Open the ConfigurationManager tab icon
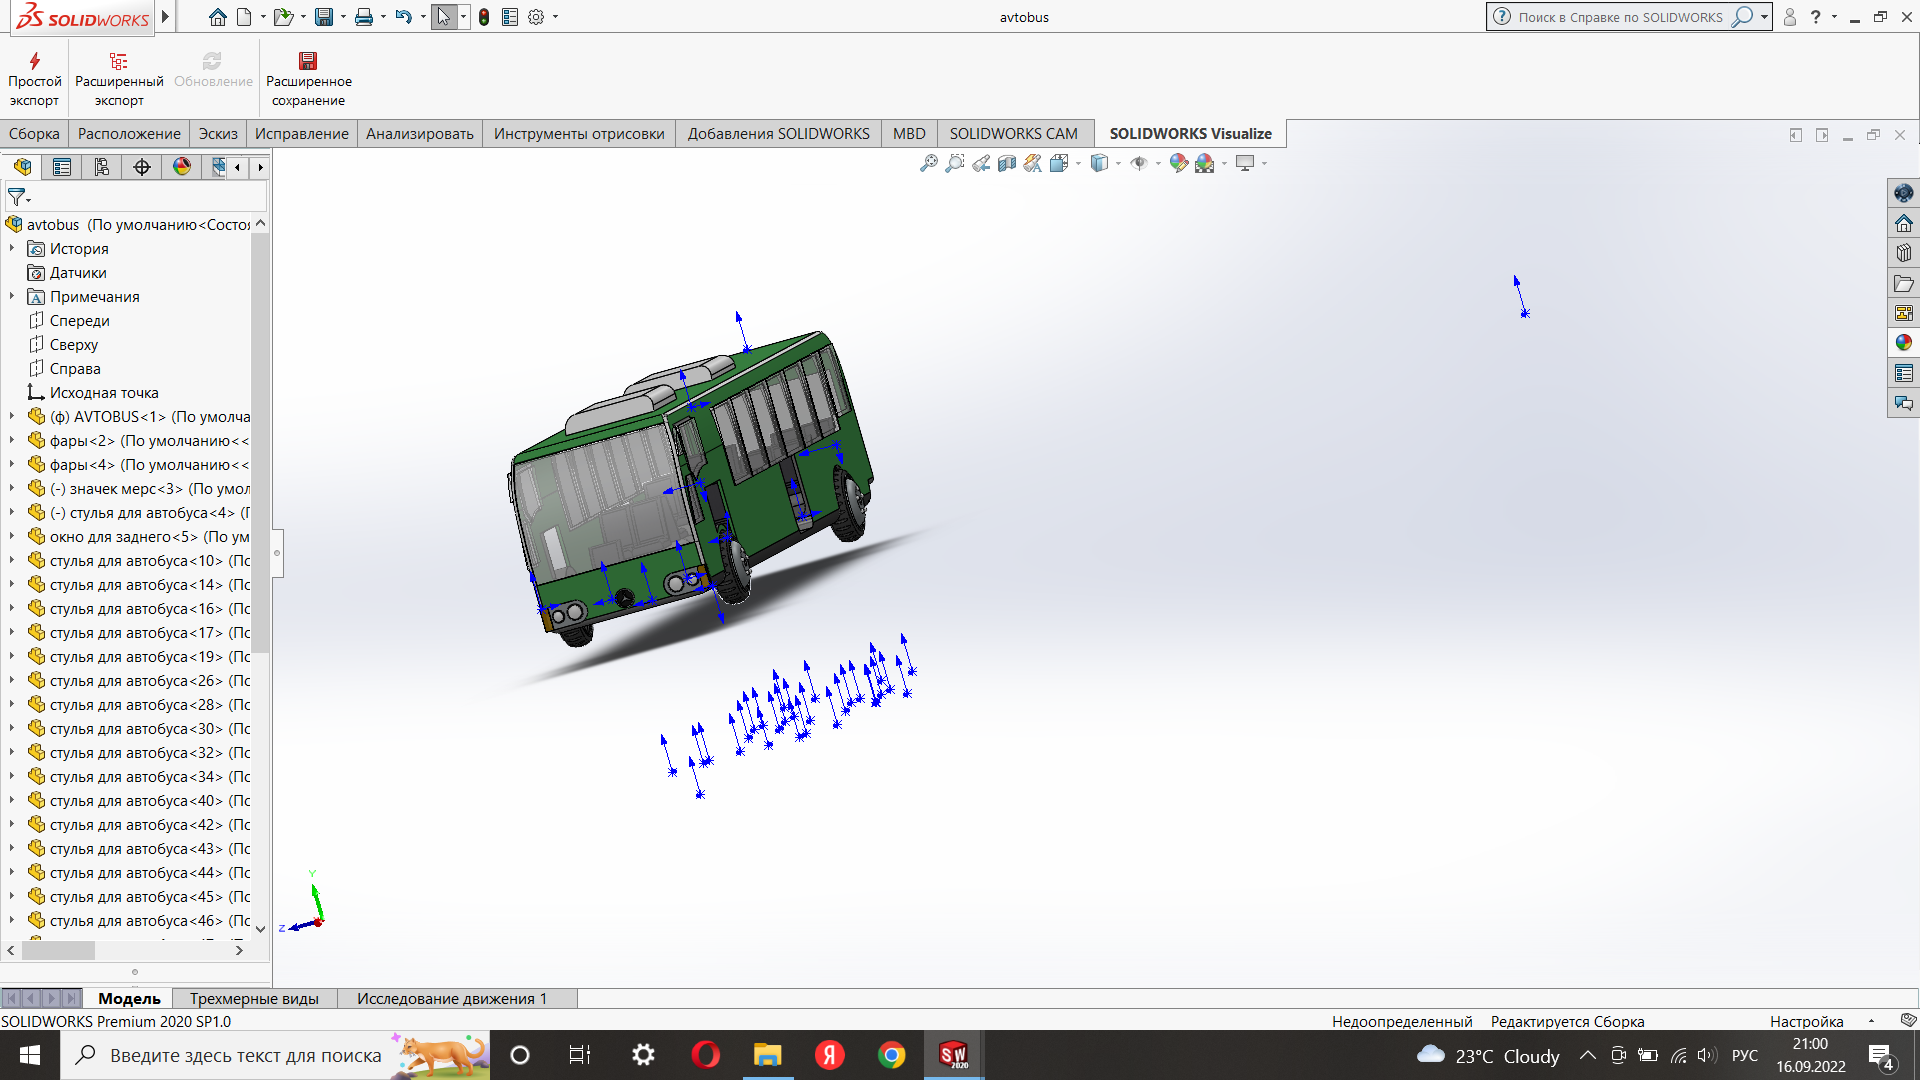Screen dimensions: 1920x1080 (102, 167)
